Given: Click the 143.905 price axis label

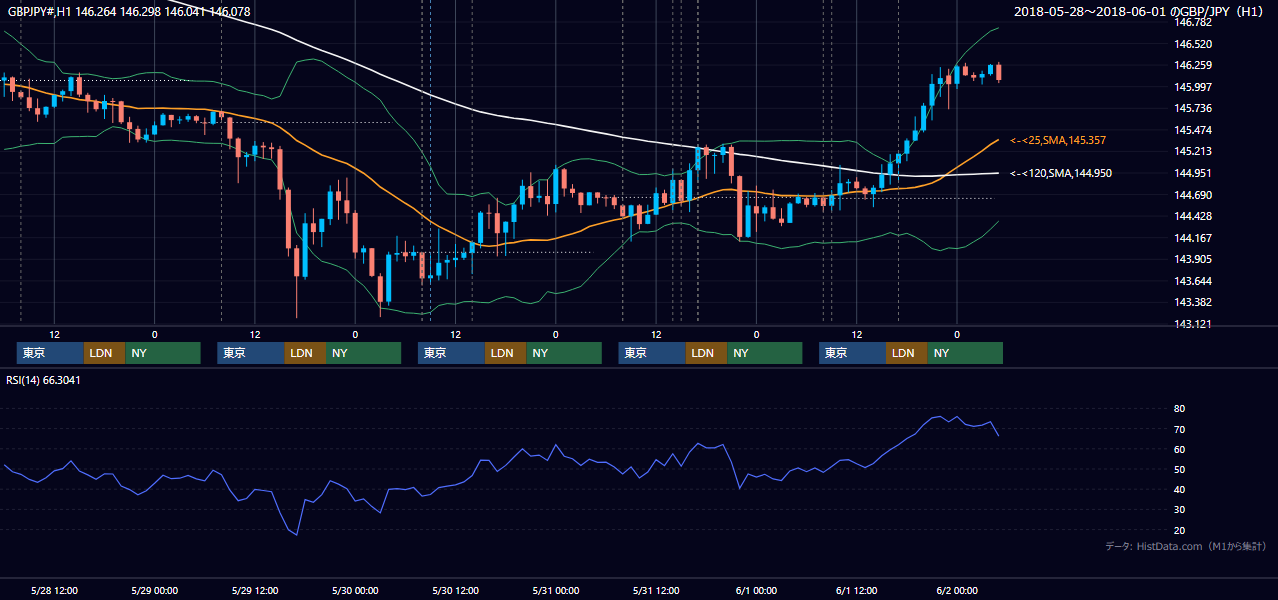Looking at the screenshot, I should [1193, 259].
